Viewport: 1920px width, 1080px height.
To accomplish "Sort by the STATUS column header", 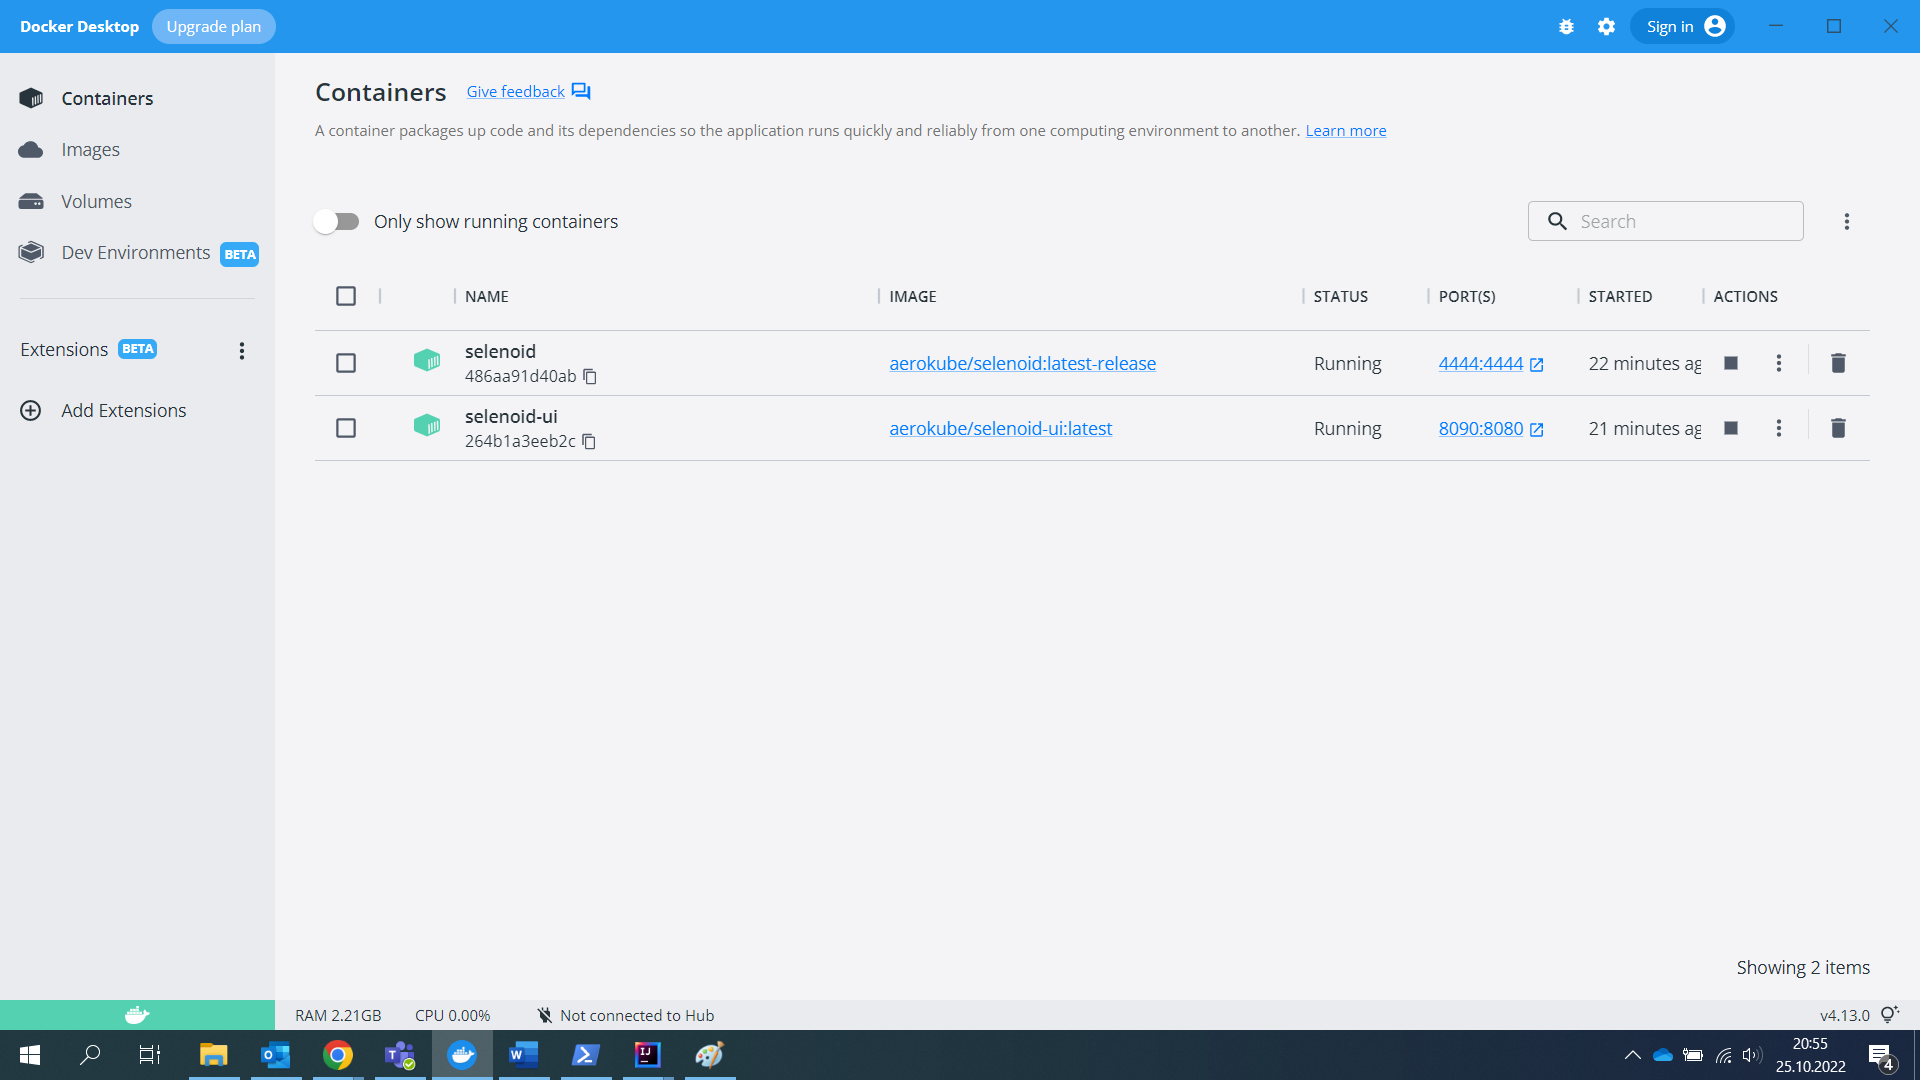I will pyautogui.click(x=1341, y=297).
